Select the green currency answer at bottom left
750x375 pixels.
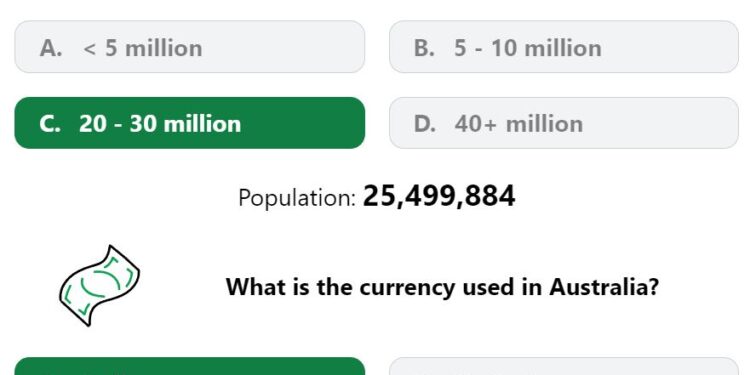(x=190, y=366)
